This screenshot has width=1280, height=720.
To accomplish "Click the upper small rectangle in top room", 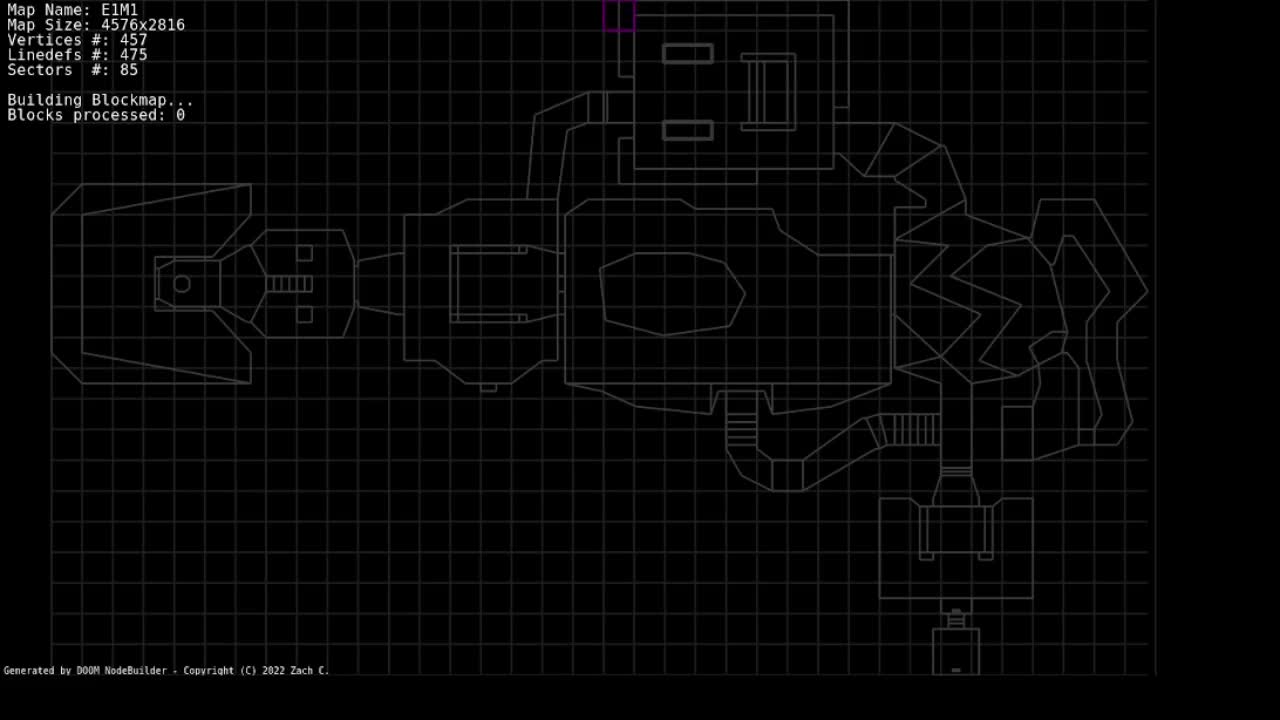I will click(688, 53).
